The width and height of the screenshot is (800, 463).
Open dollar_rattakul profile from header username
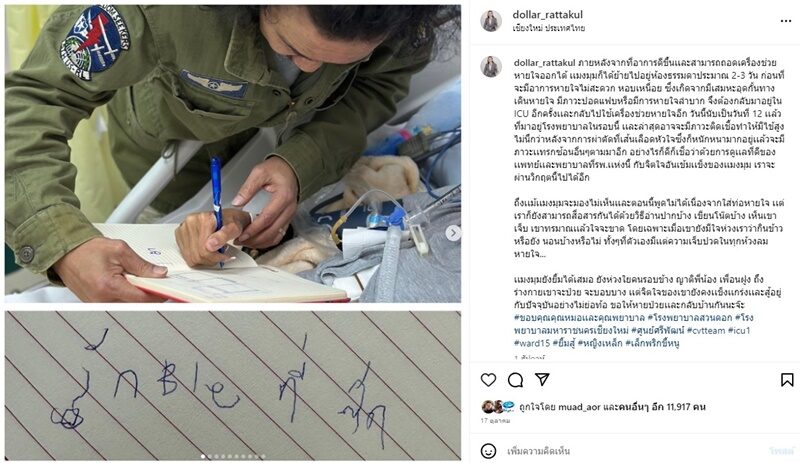[547, 15]
